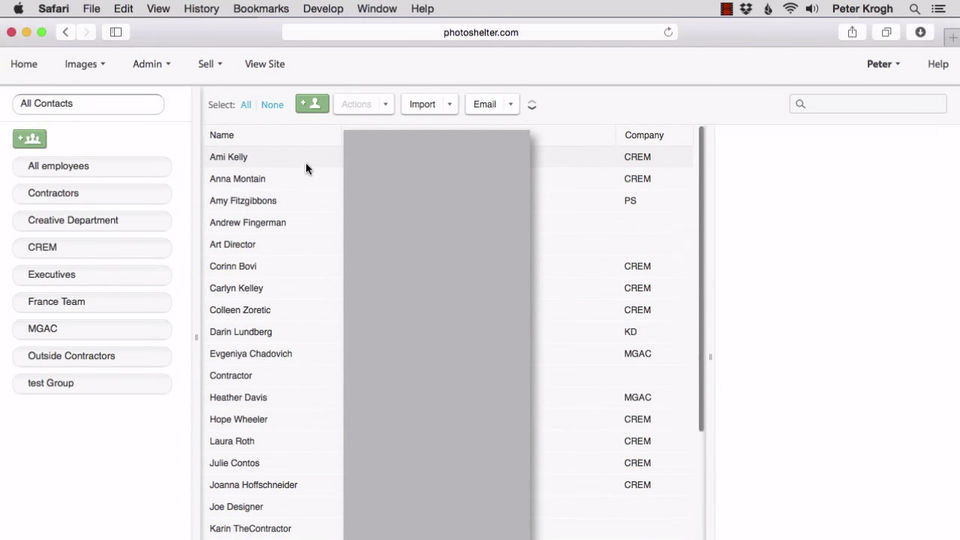The image size is (960, 540).
Task: Select the Heather Davis contact row
Action: click(x=448, y=397)
